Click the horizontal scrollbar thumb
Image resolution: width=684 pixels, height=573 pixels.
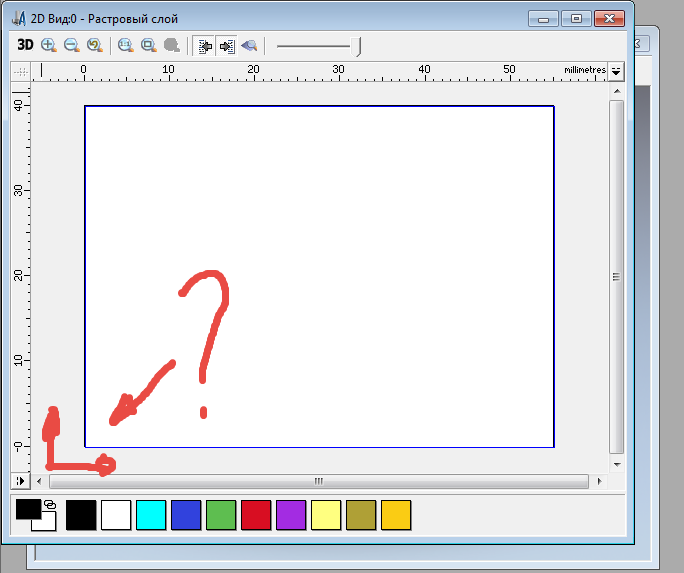click(319, 481)
